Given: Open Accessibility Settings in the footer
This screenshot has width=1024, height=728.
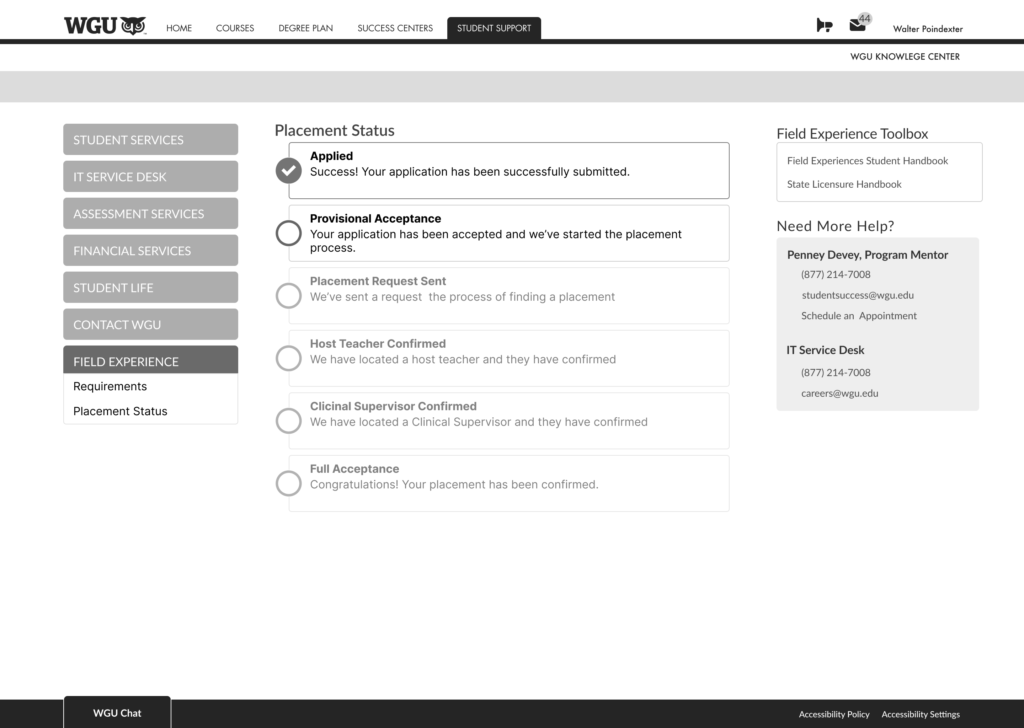Looking at the screenshot, I should tap(920, 715).
